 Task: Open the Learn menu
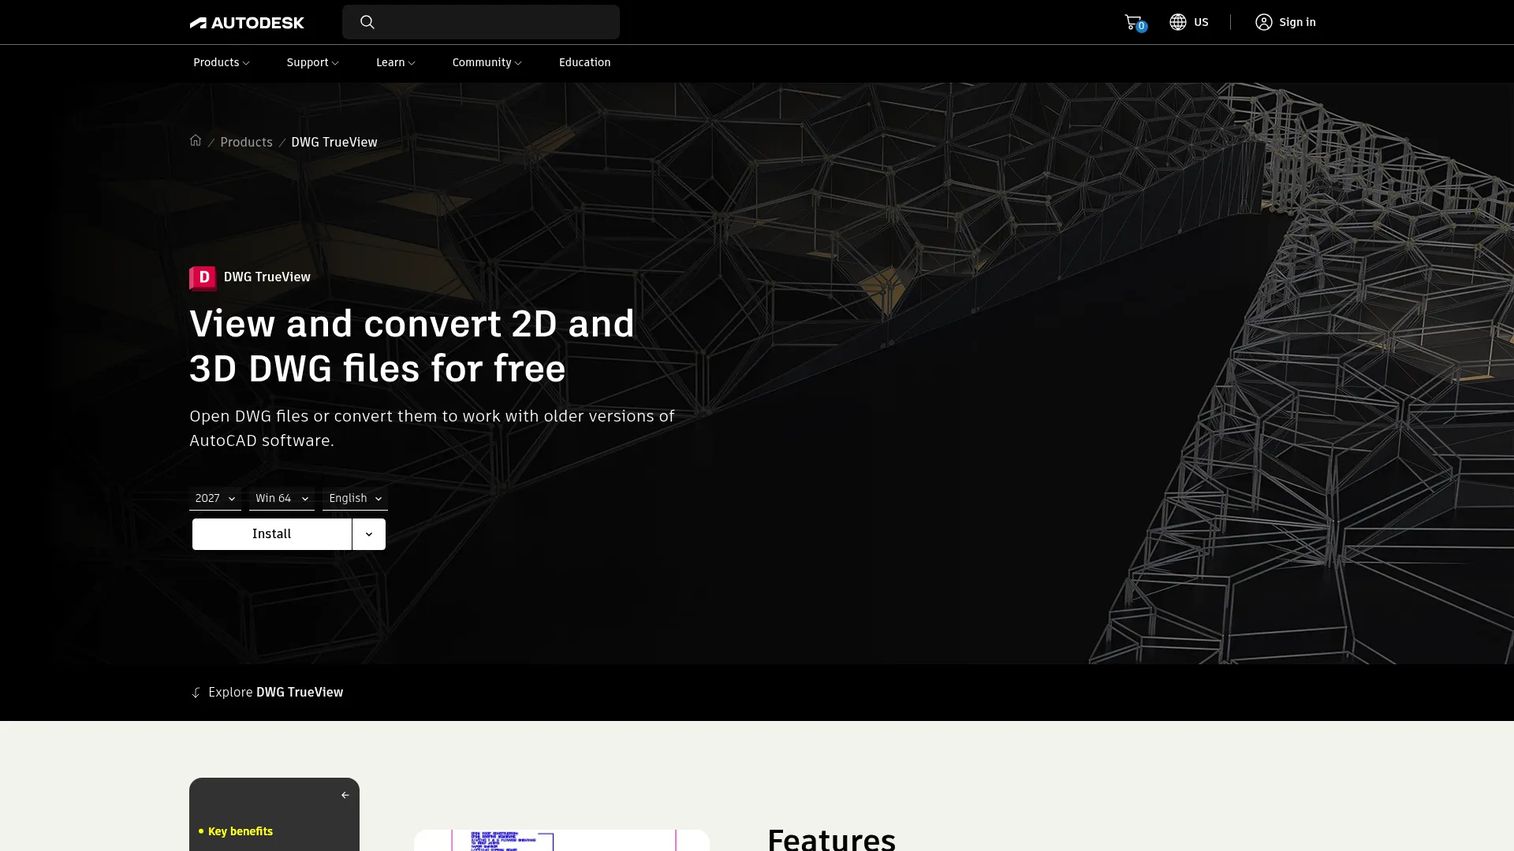pos(395,62)
